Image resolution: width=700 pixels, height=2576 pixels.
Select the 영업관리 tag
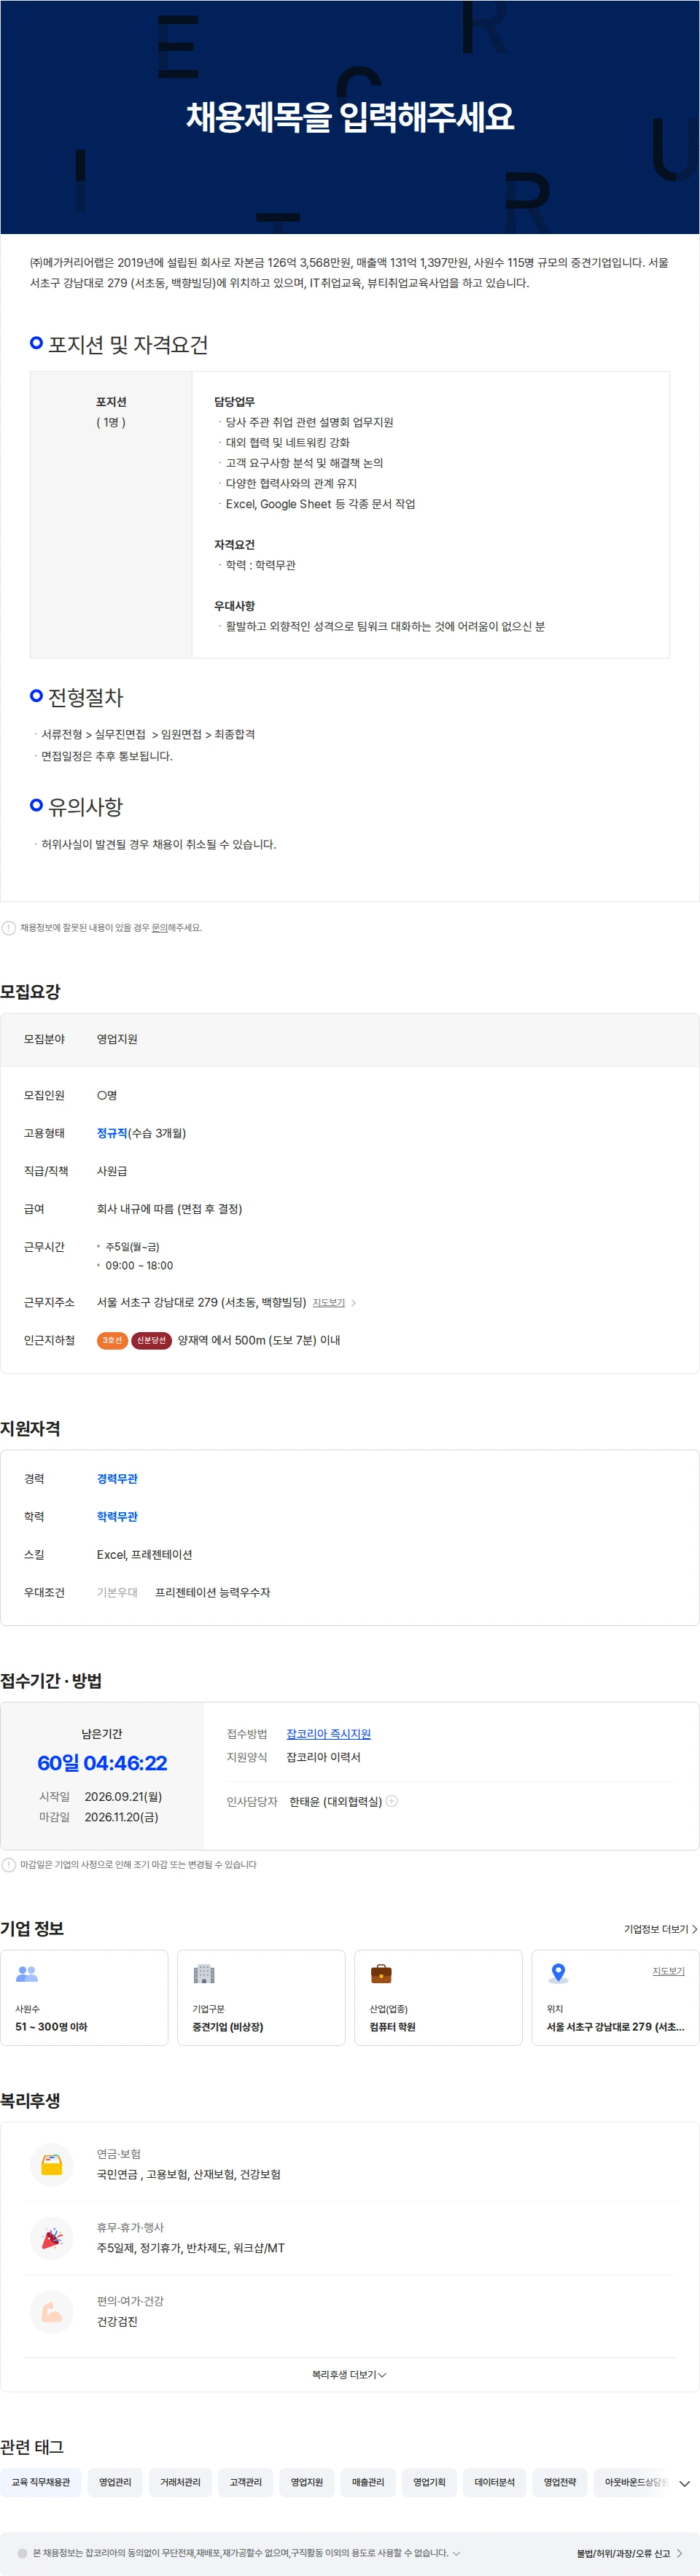pyautogui.click(x=115, y=2481)
